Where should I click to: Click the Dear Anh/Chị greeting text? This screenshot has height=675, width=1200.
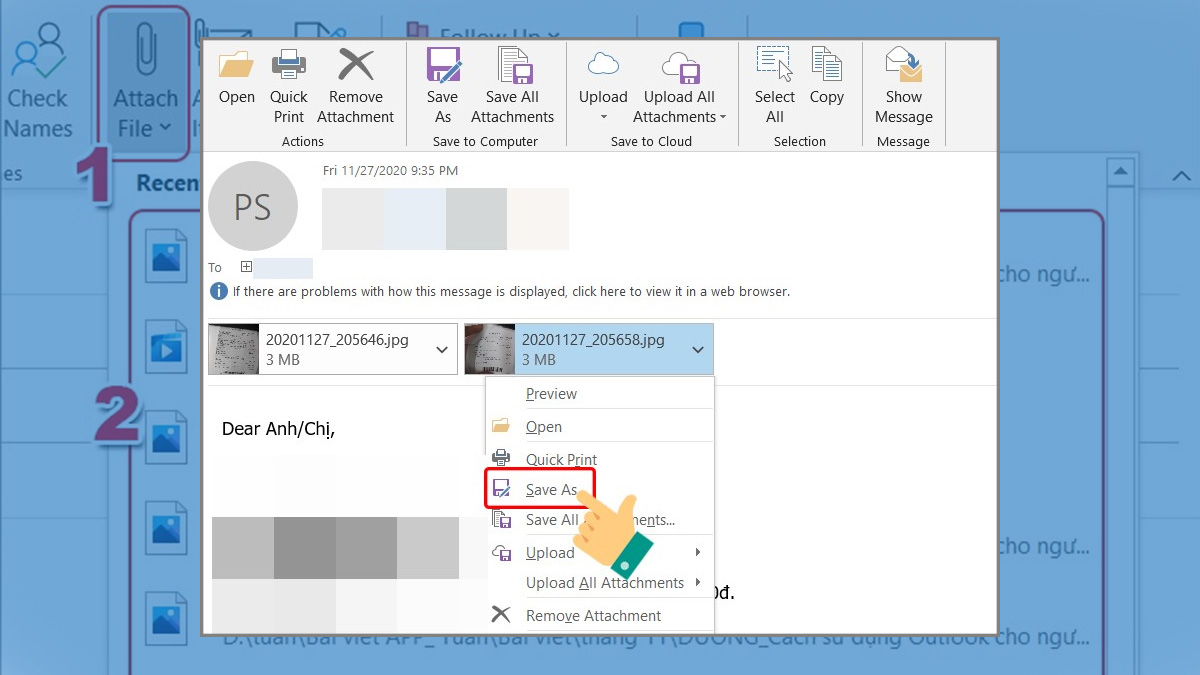(x=278, y=430)
